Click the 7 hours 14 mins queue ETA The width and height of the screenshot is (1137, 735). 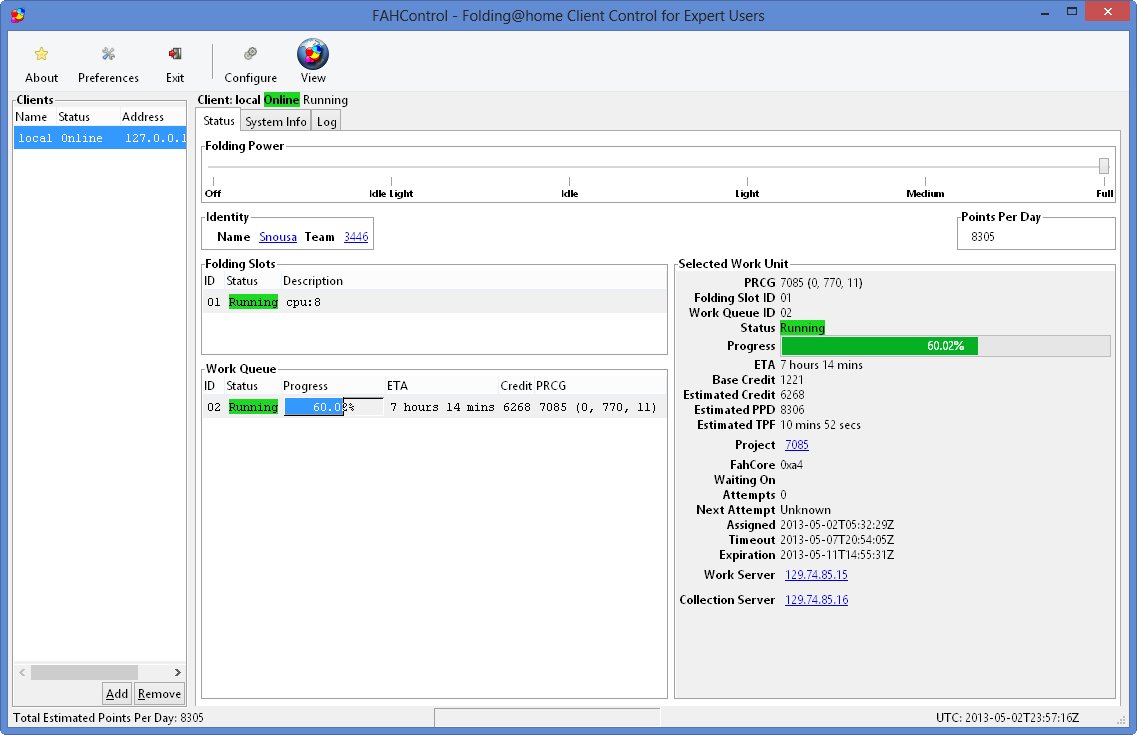tap(442, 407)
